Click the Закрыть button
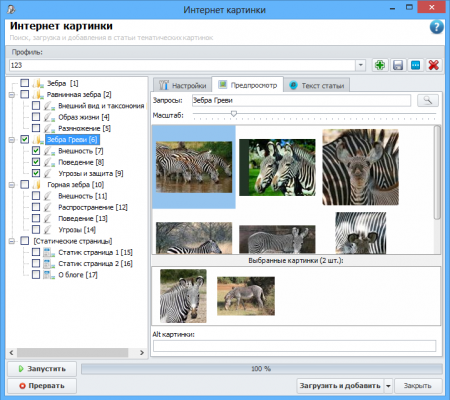Image resolution: width=450 pixels, height=400 pixels. coord(418,386)
